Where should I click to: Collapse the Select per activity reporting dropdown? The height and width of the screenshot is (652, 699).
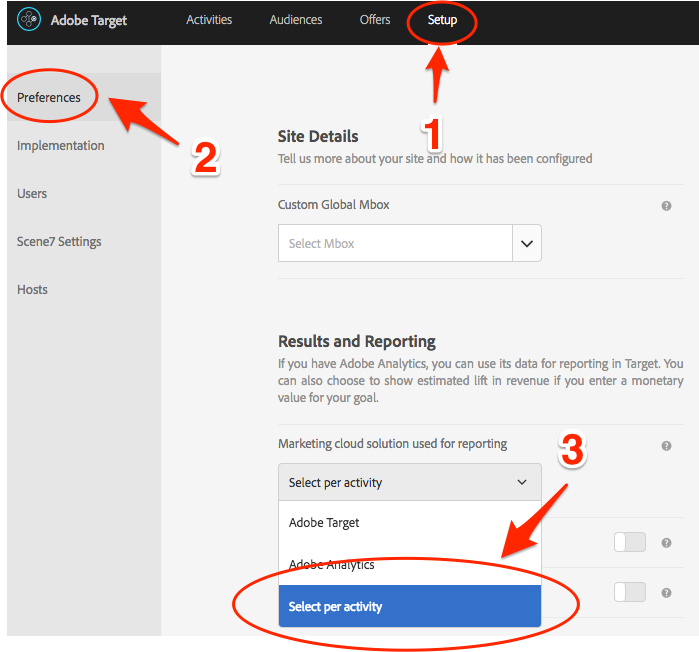[x=410, y=482]
